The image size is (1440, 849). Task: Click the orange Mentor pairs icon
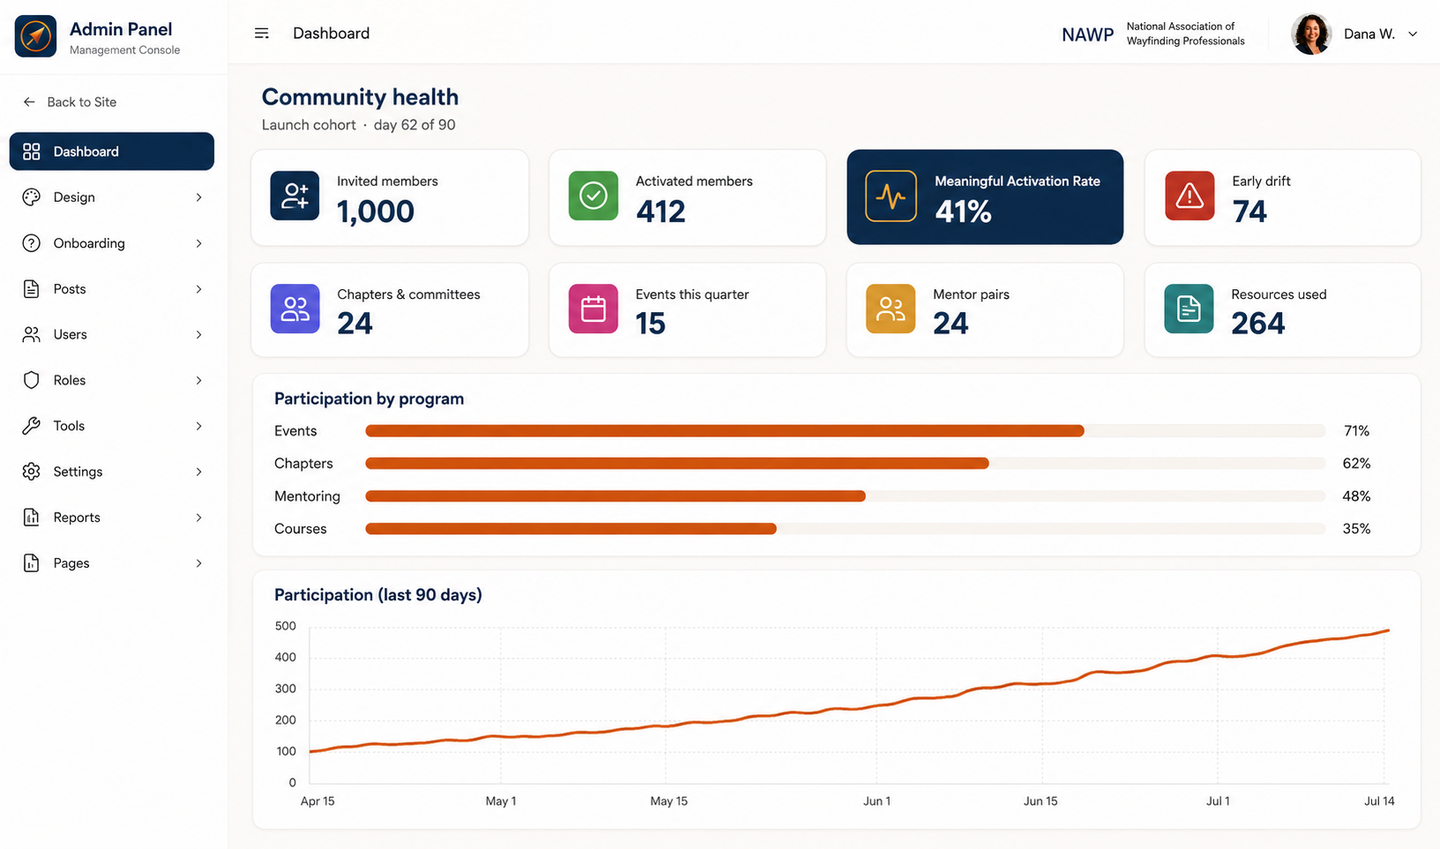click(891, 309)
